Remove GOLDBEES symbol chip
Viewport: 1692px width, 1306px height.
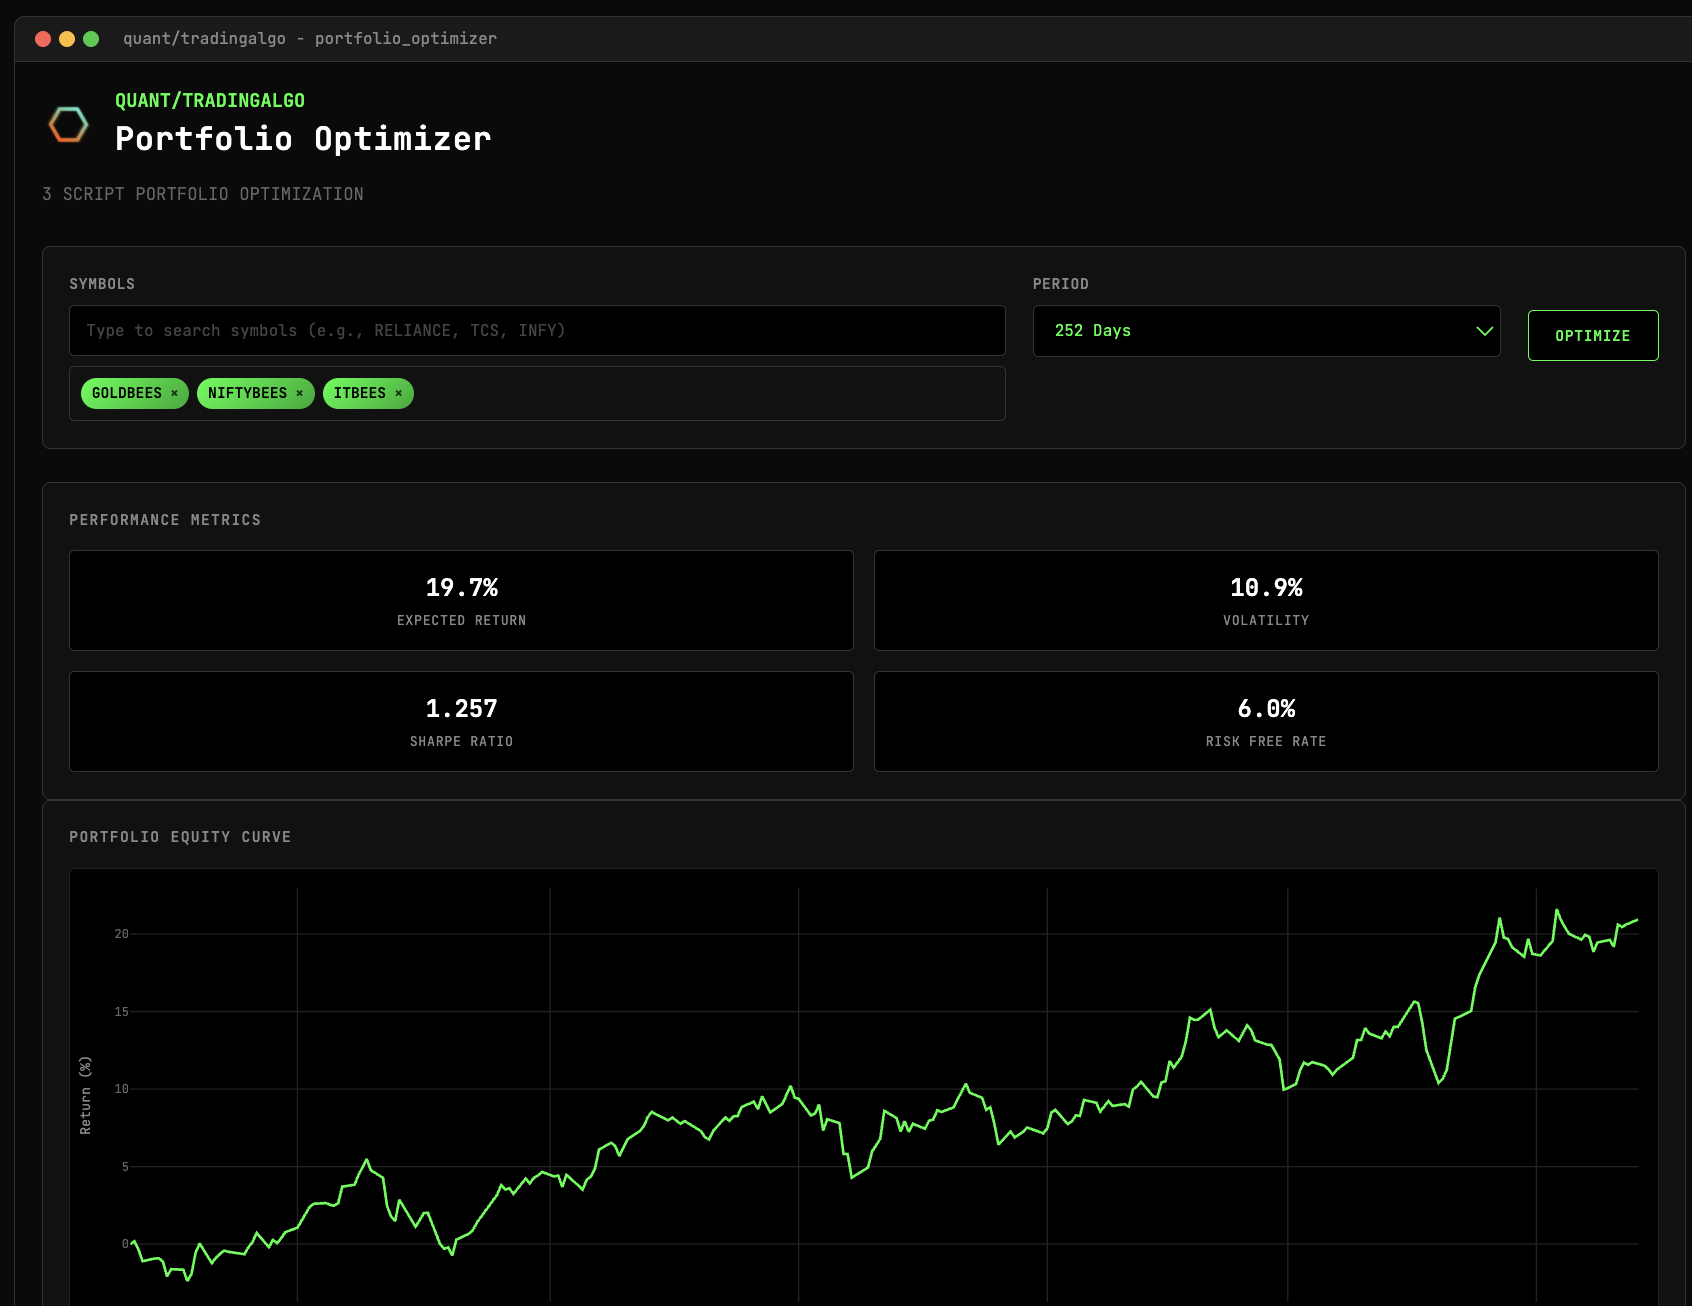coord(174,393)
